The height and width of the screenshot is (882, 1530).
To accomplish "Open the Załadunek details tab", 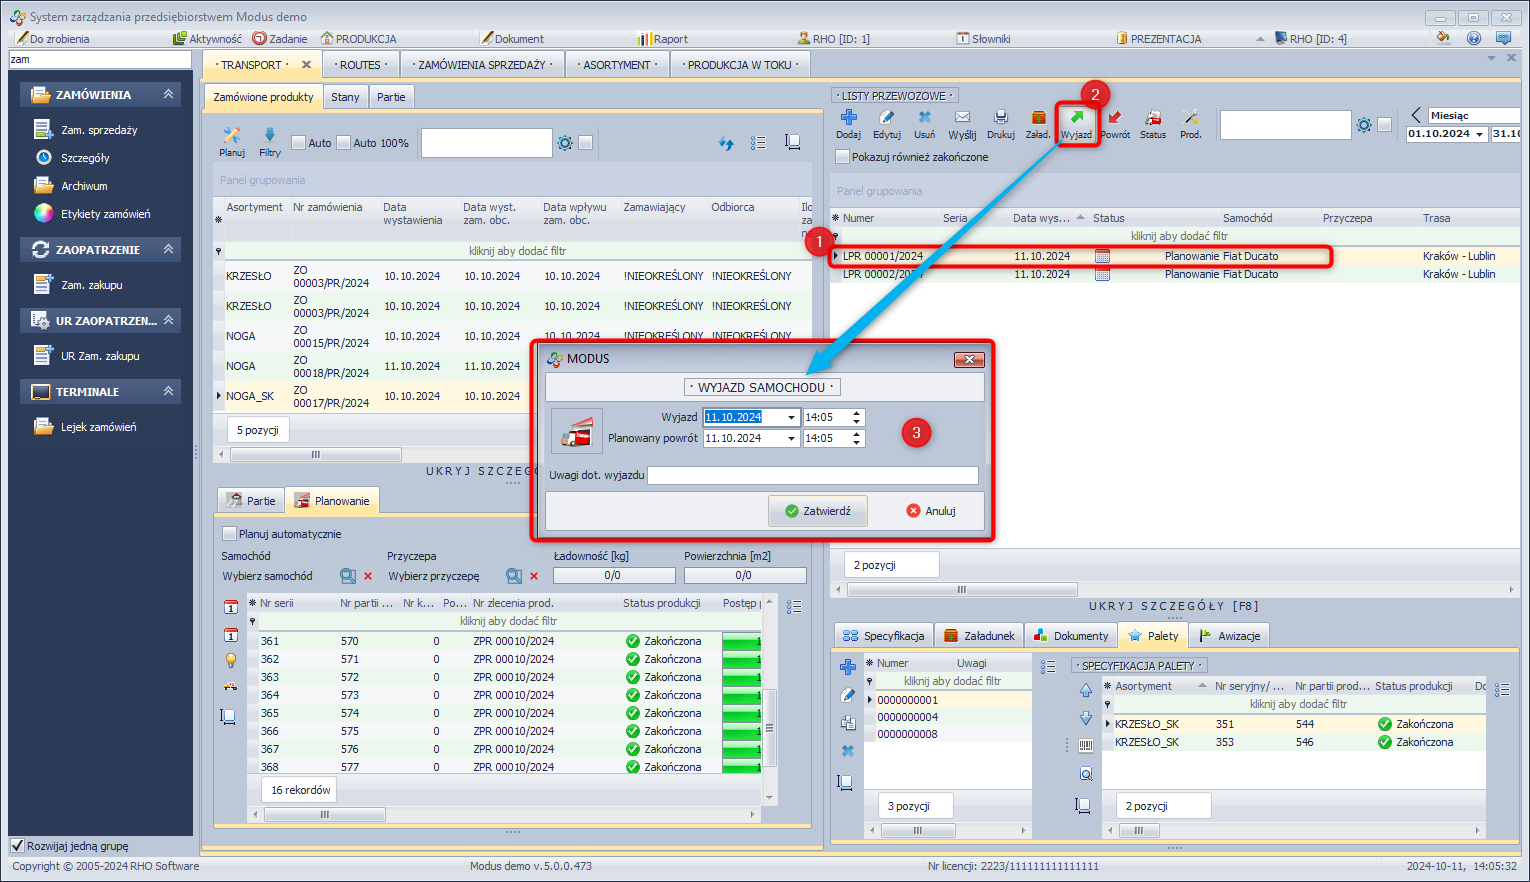I will [978, 636].
